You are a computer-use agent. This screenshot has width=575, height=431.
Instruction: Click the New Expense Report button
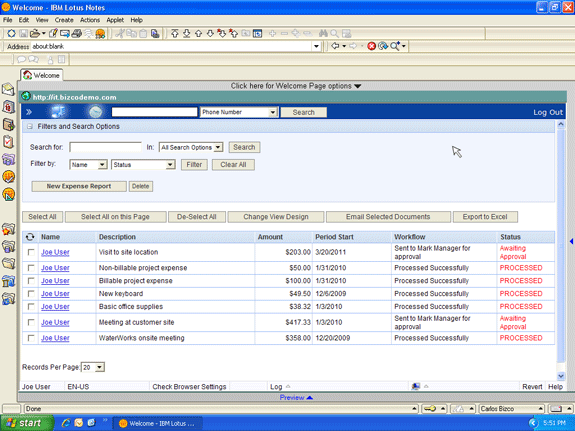(79, 186)
